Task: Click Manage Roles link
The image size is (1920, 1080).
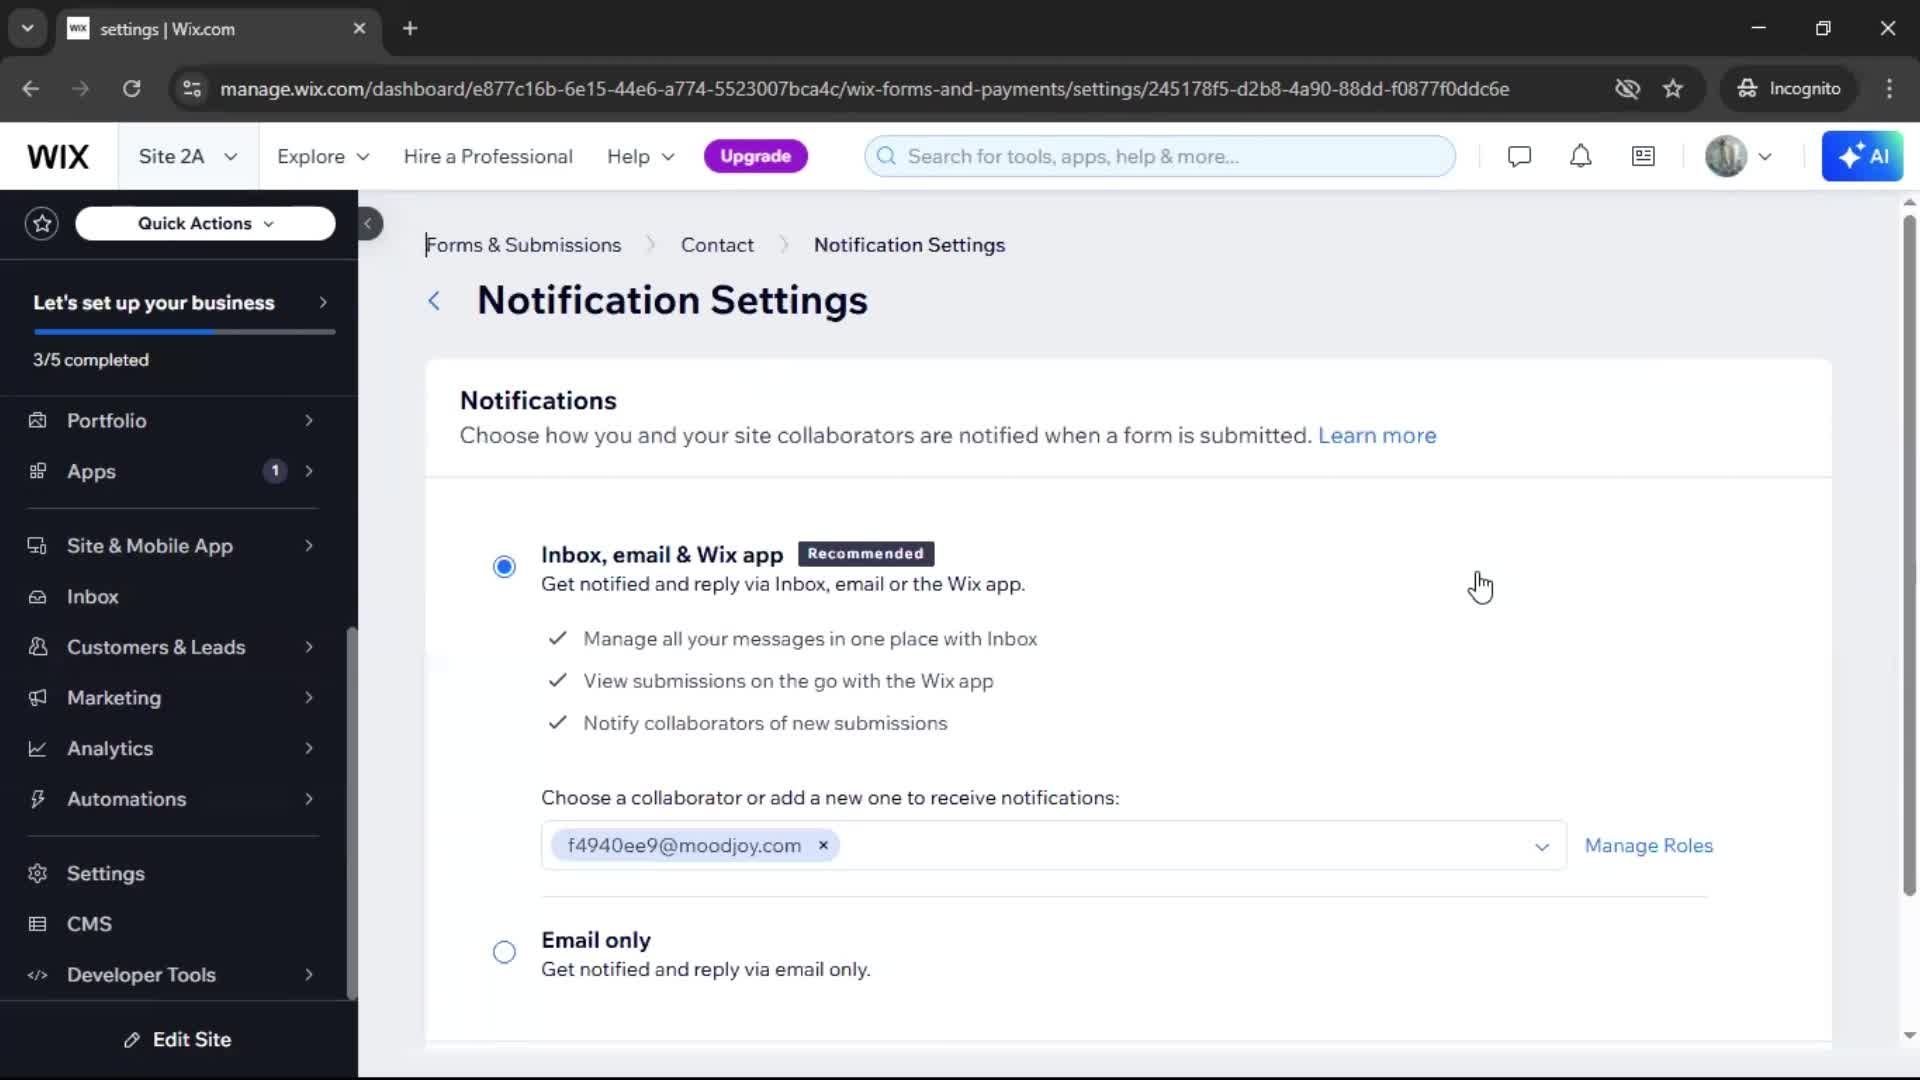Action: point(1648,846)
